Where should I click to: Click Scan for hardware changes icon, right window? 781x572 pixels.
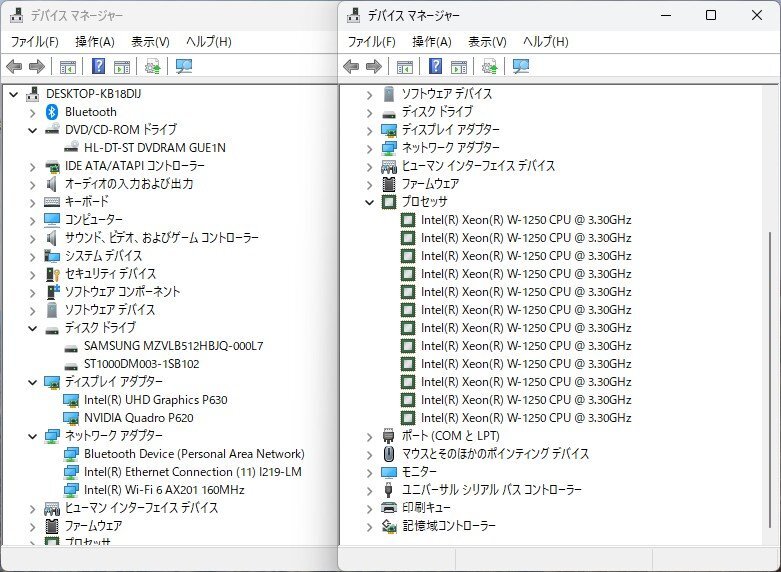click(521, 66)
